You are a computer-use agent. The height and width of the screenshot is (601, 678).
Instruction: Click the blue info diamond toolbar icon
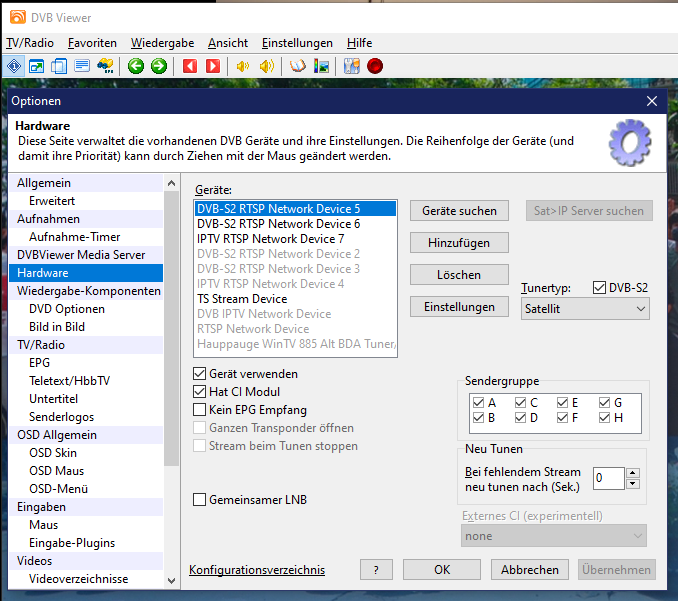coord(14,66)
